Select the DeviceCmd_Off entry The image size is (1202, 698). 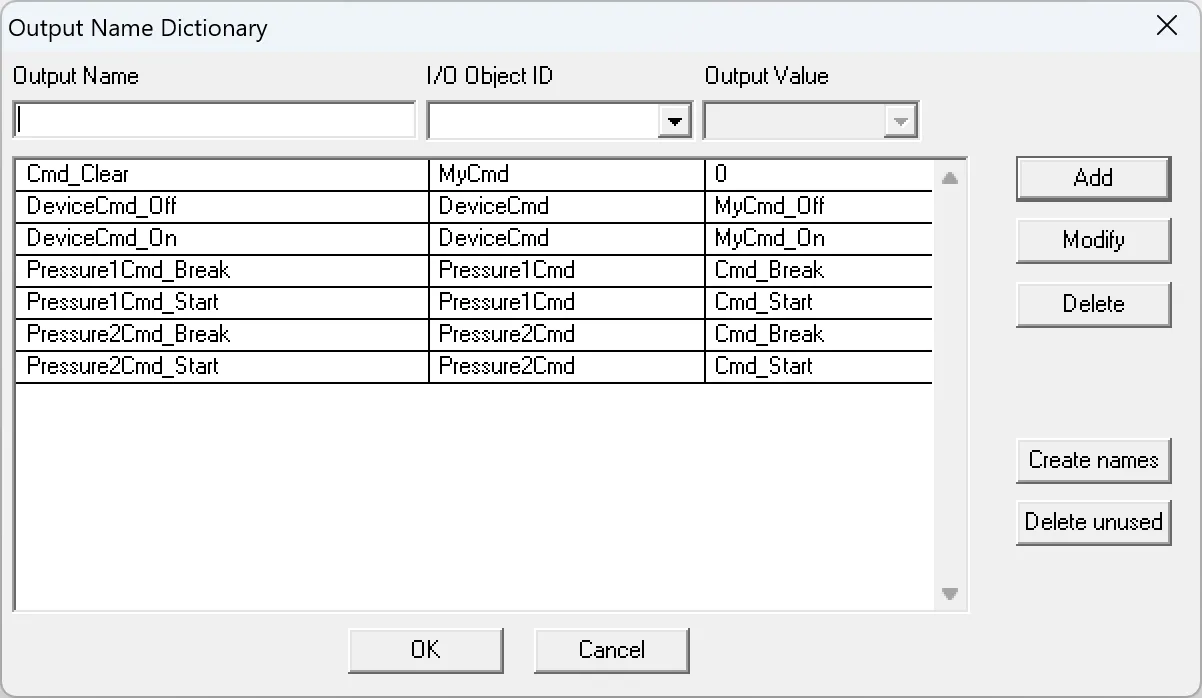coord(220,206)
